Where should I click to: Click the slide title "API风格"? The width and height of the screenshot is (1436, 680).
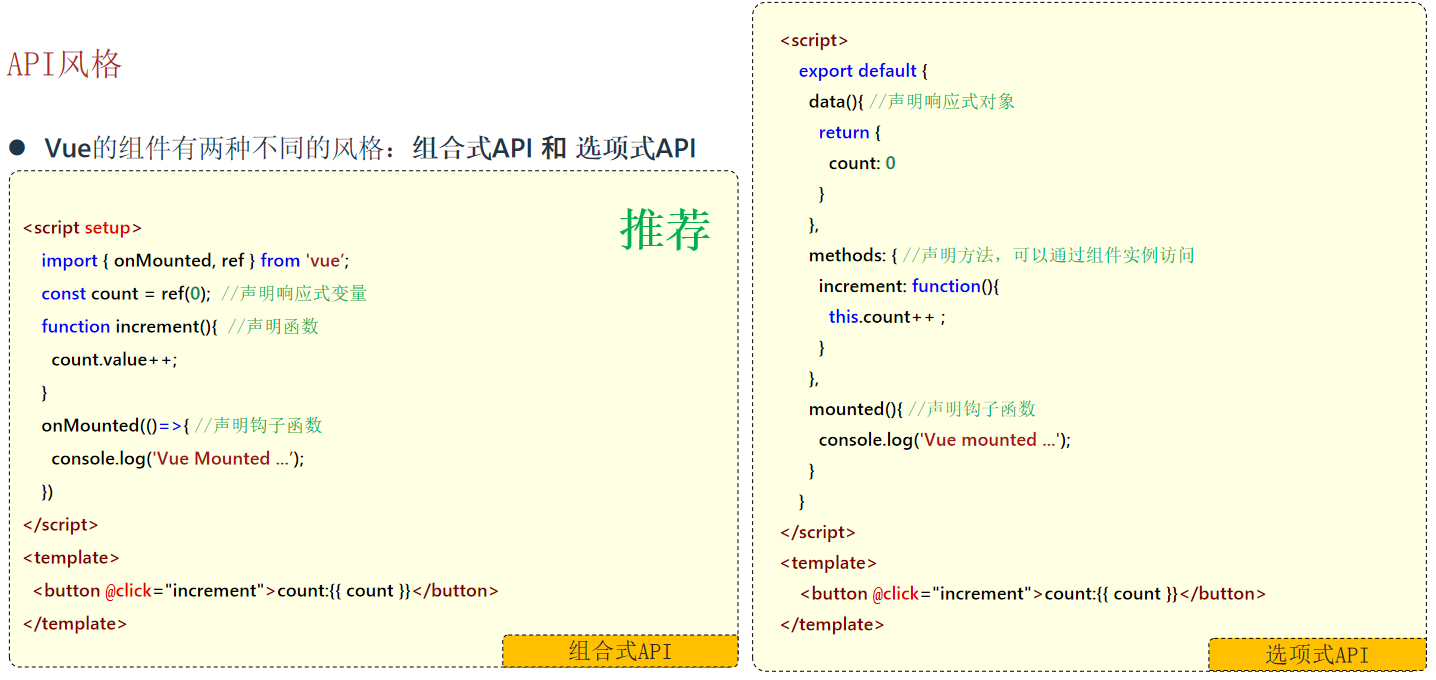click(x=65, y=64)
